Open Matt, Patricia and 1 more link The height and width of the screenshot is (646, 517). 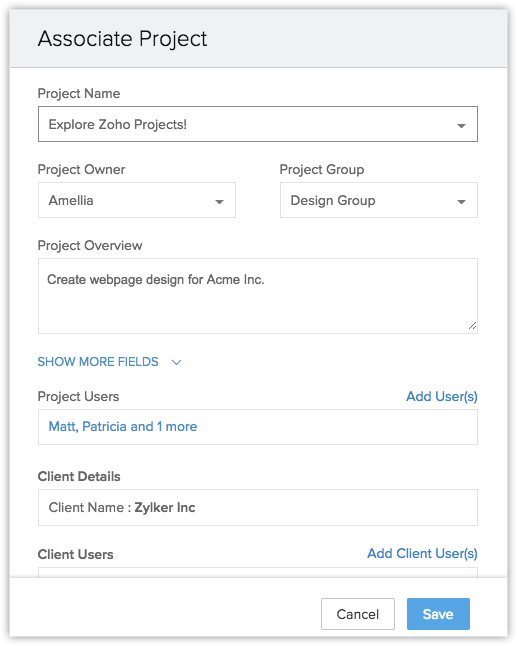[x=123, y=426]
